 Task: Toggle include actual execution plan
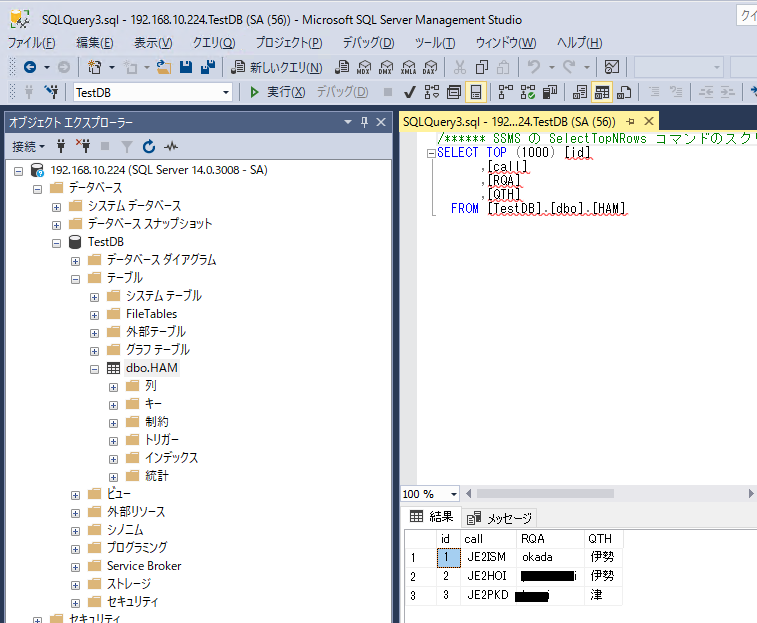point(503,92)
